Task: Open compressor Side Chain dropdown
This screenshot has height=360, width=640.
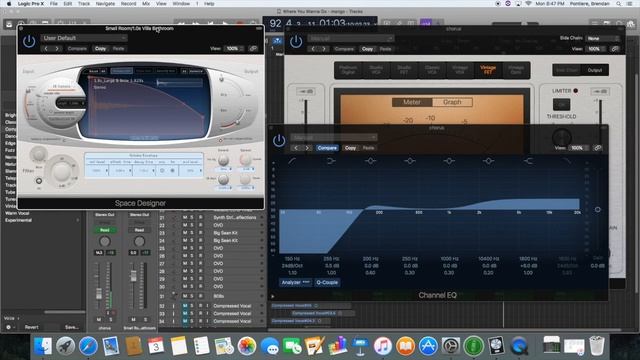Action: coord(602,38)
